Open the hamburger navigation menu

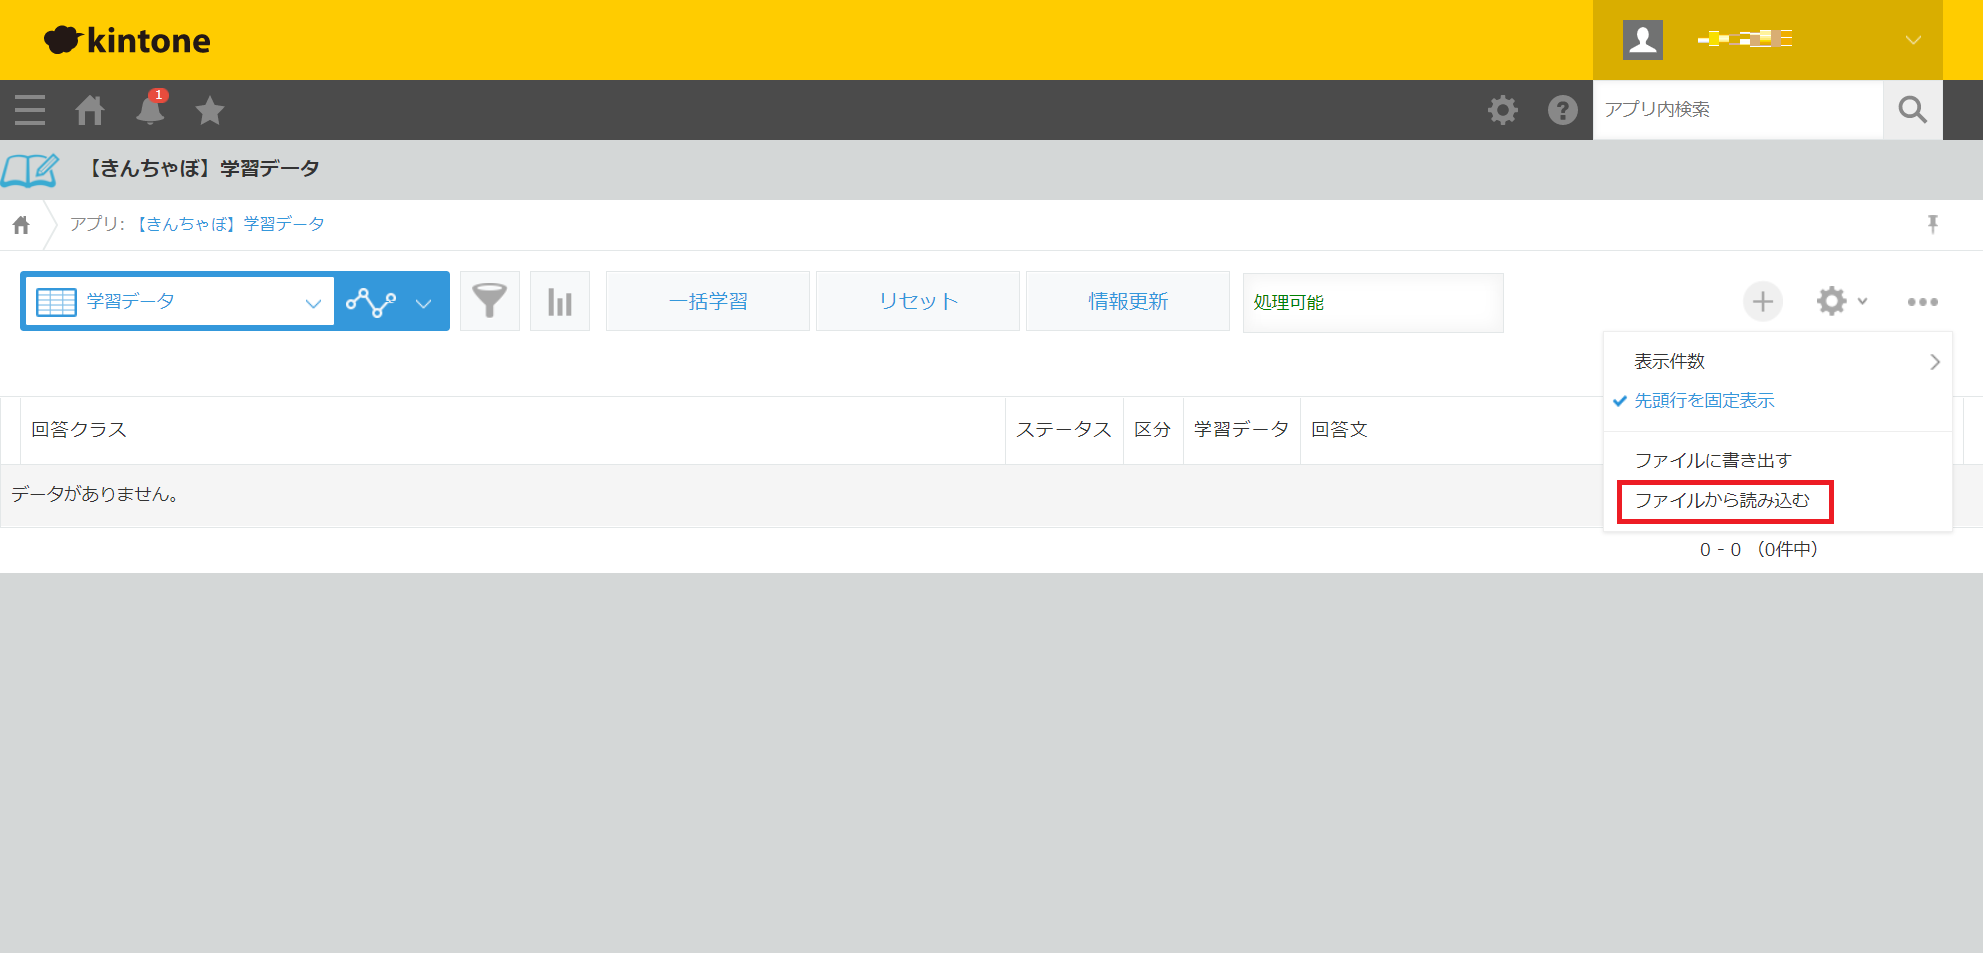tap(30, 110)
